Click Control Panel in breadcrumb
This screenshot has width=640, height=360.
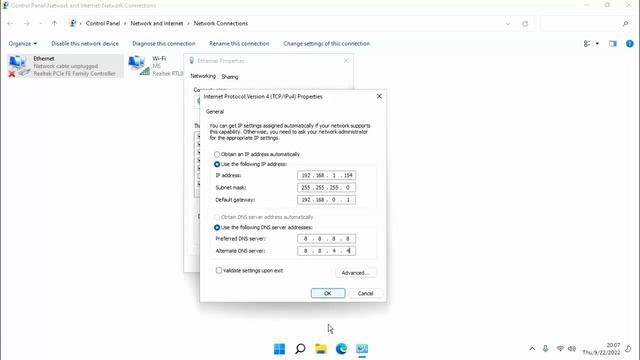(103, 24)
